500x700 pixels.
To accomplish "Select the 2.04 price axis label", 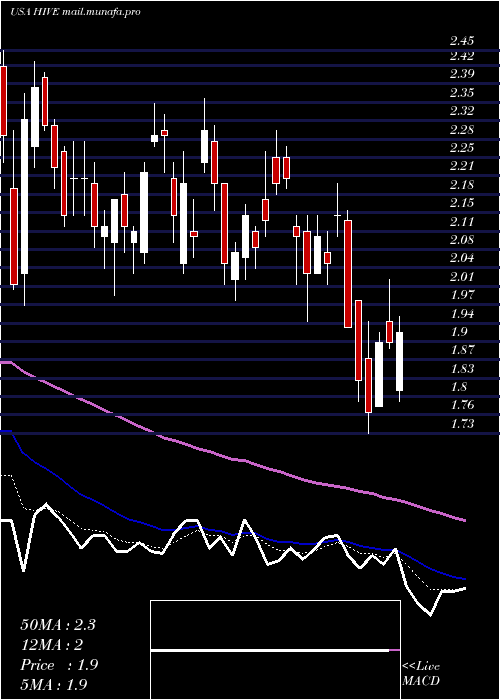I will [462, 258].
